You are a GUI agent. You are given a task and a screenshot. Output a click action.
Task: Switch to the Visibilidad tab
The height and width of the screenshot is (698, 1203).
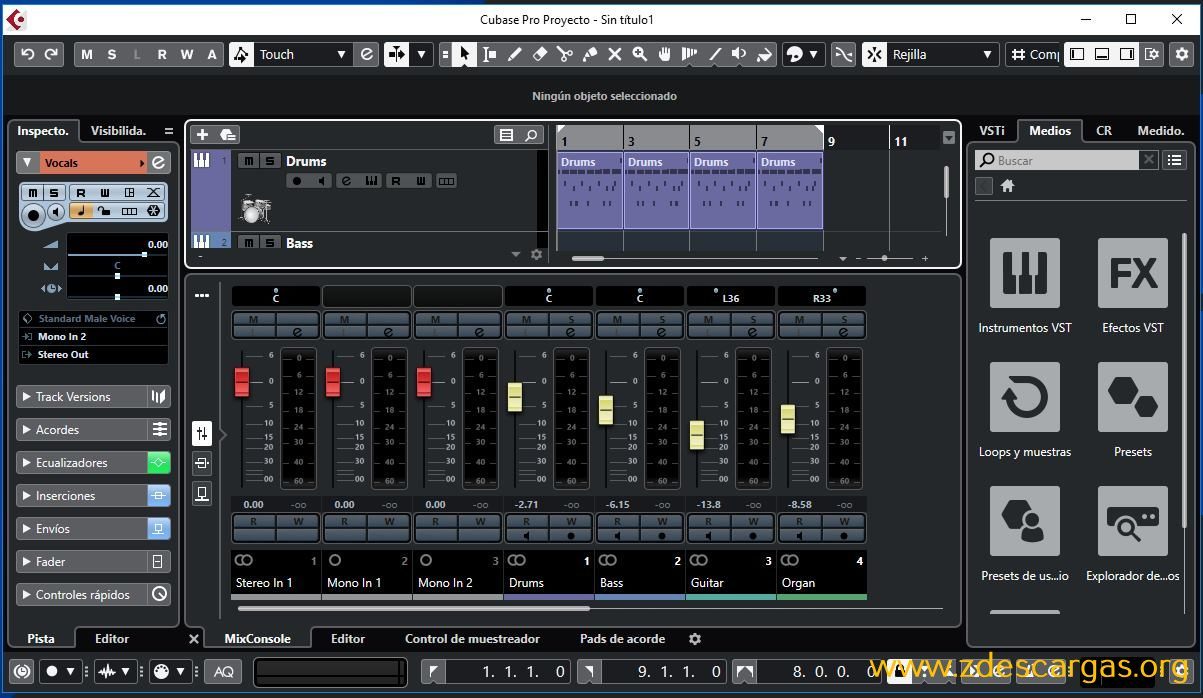pyautogui.click(x=118, y=130)
